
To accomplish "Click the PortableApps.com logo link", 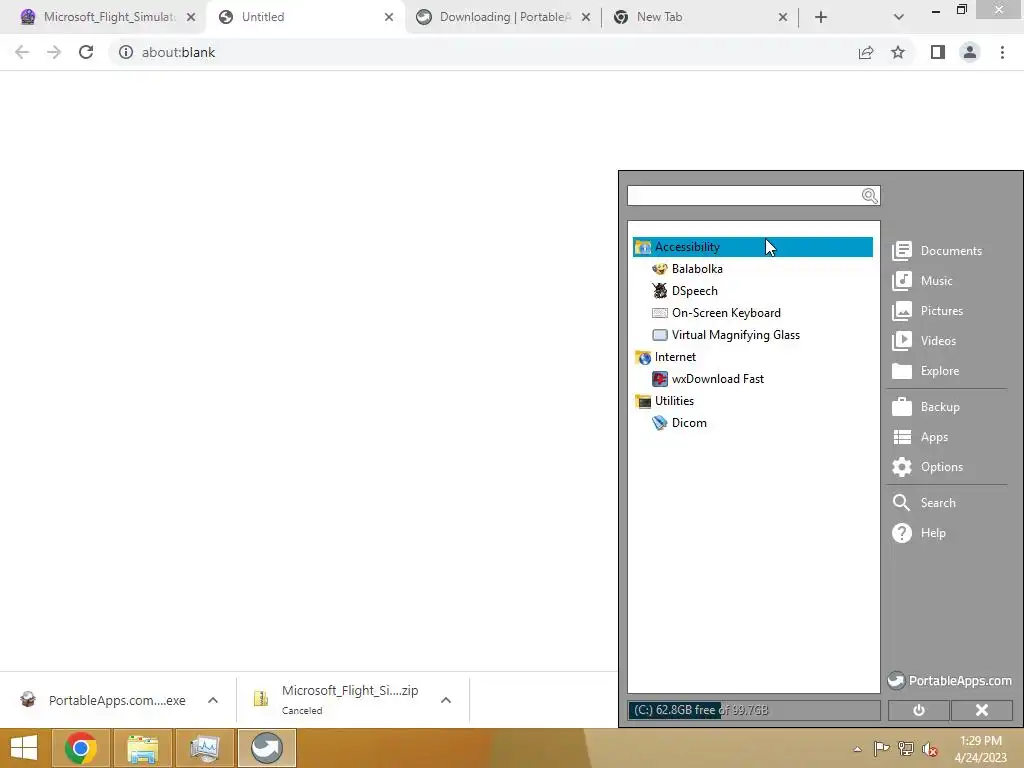I will click(950, 680).
